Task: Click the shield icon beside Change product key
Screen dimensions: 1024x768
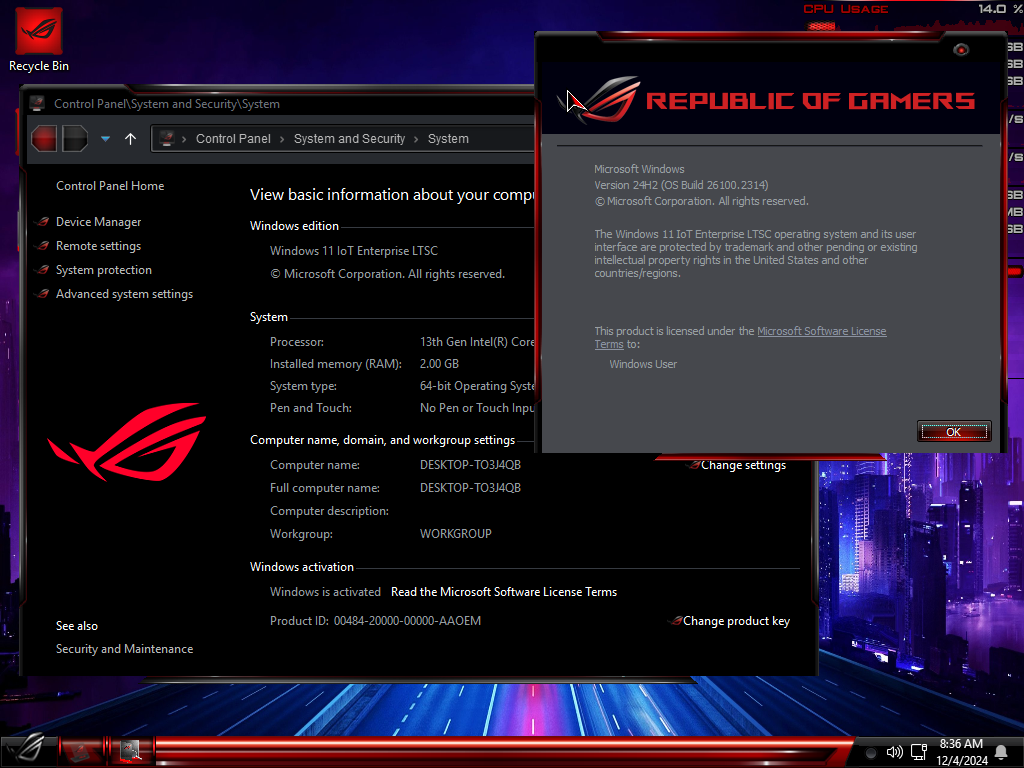Action: [675, 620]
